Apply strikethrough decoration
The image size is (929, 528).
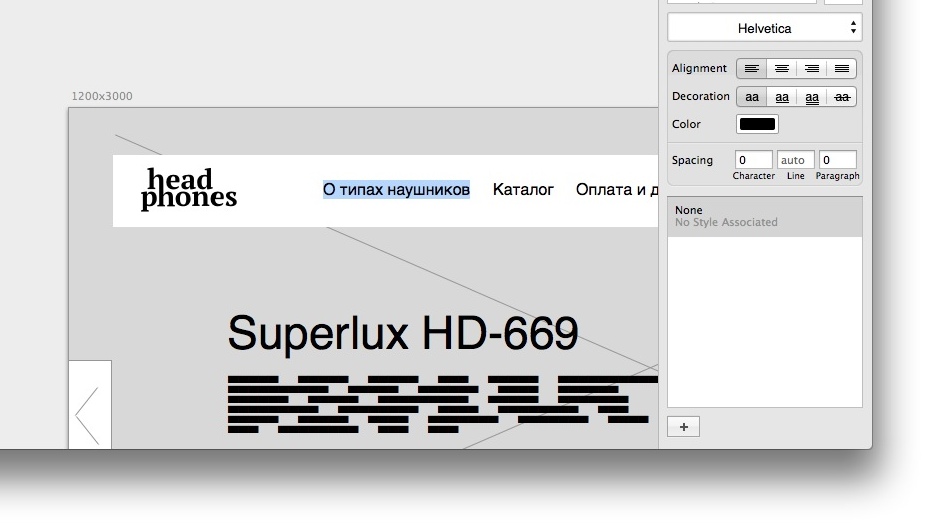(841, 97)
